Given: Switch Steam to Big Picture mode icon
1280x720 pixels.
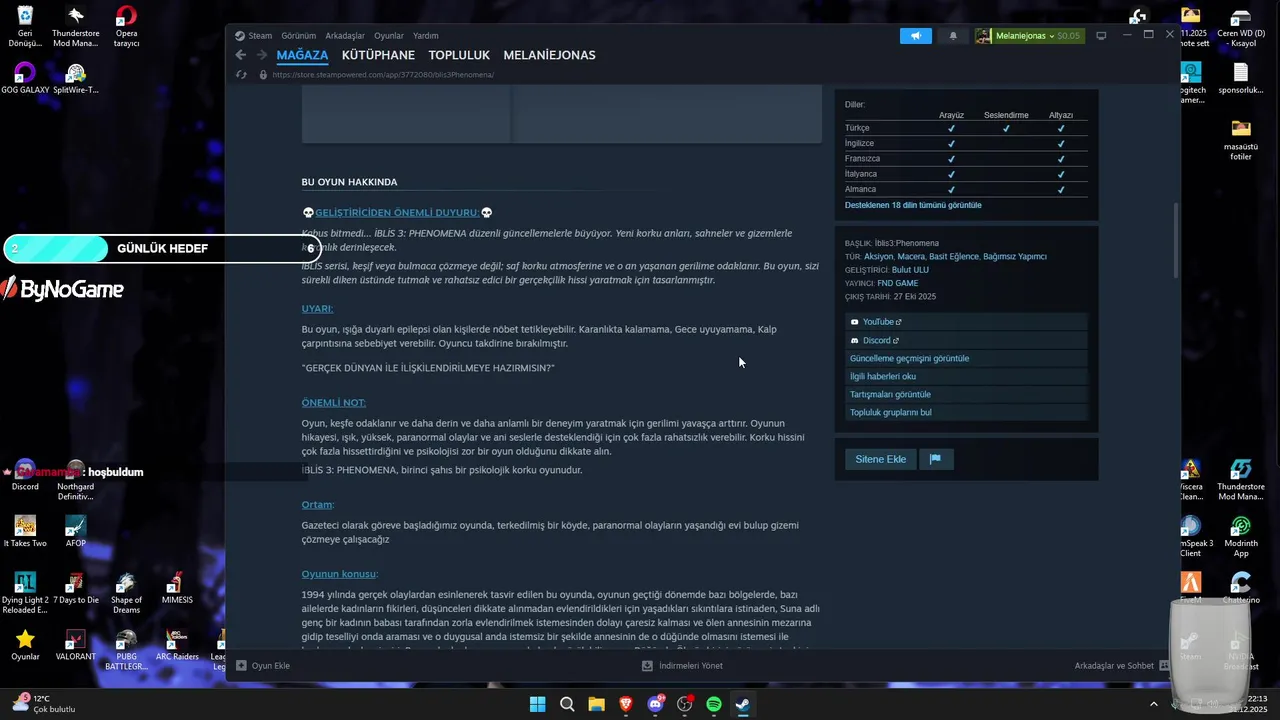Looking at the screenshot, I should click(1101, 36).
